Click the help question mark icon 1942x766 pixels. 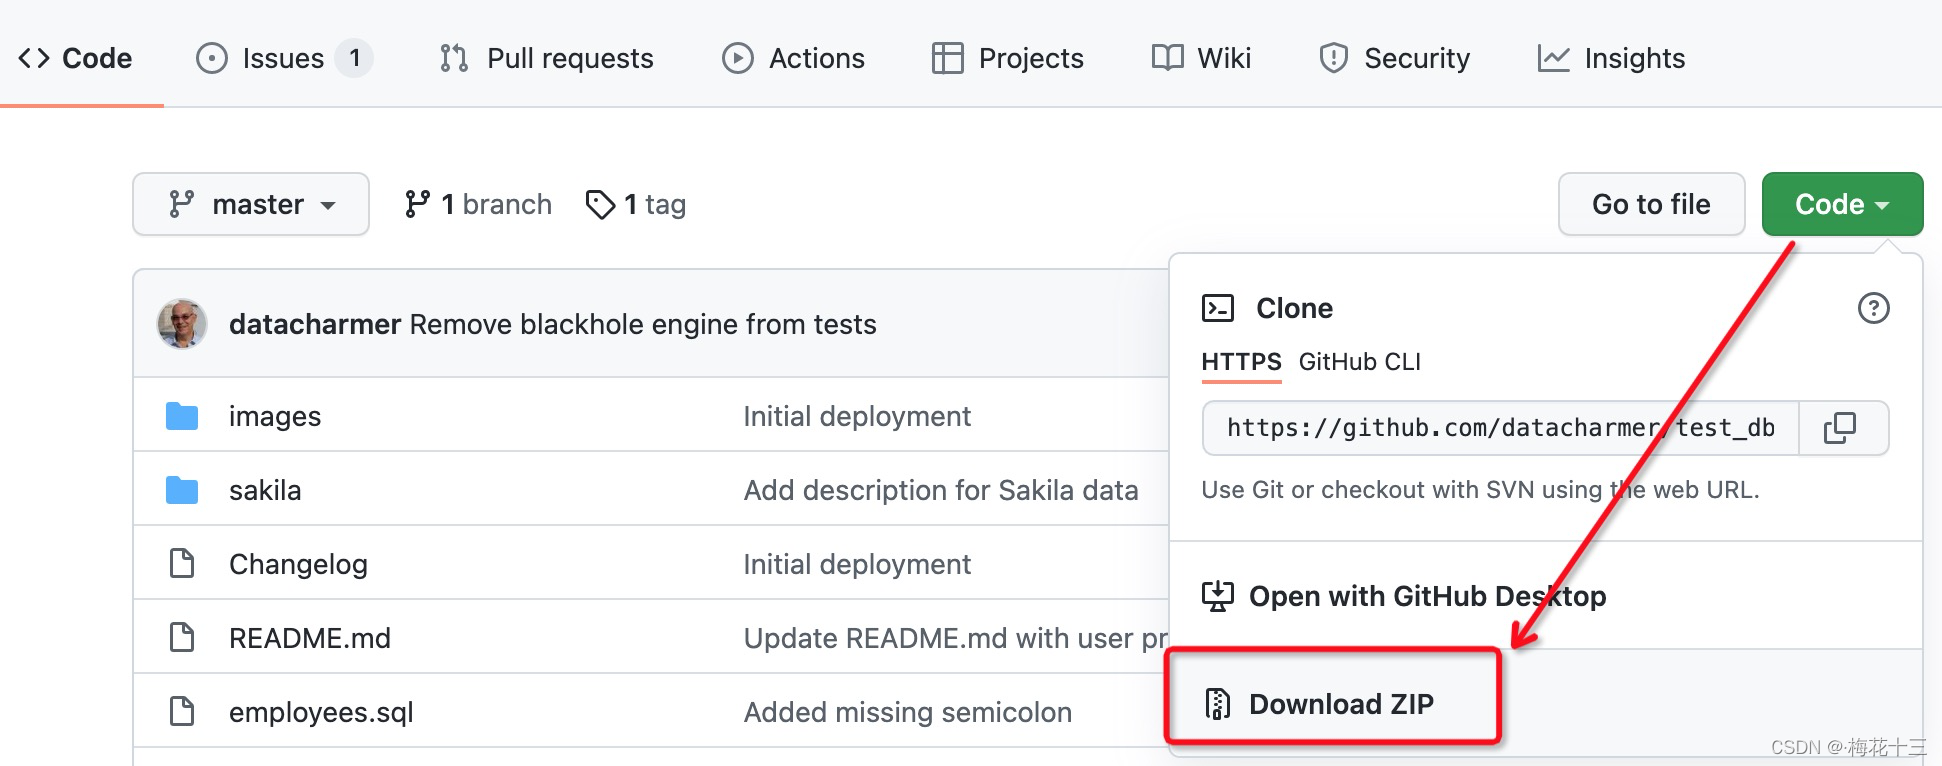[1873, 308]
